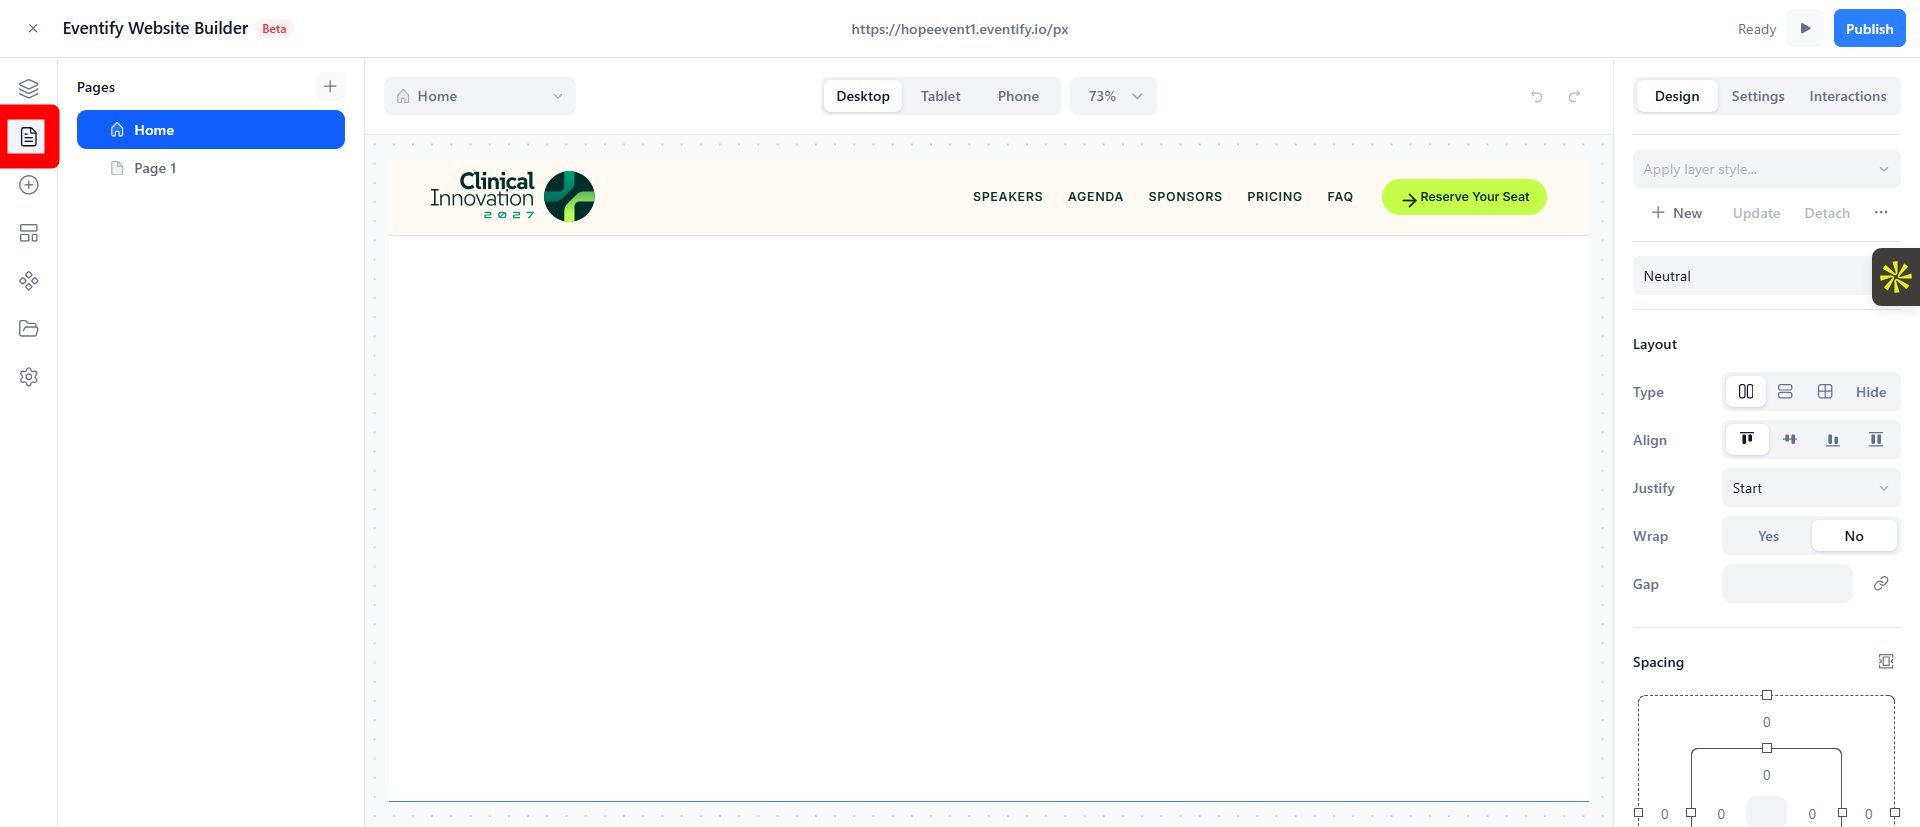Screen dimensions: 1920x827
Task: Click the Beta badge
Action: click(x=274, y=29)
